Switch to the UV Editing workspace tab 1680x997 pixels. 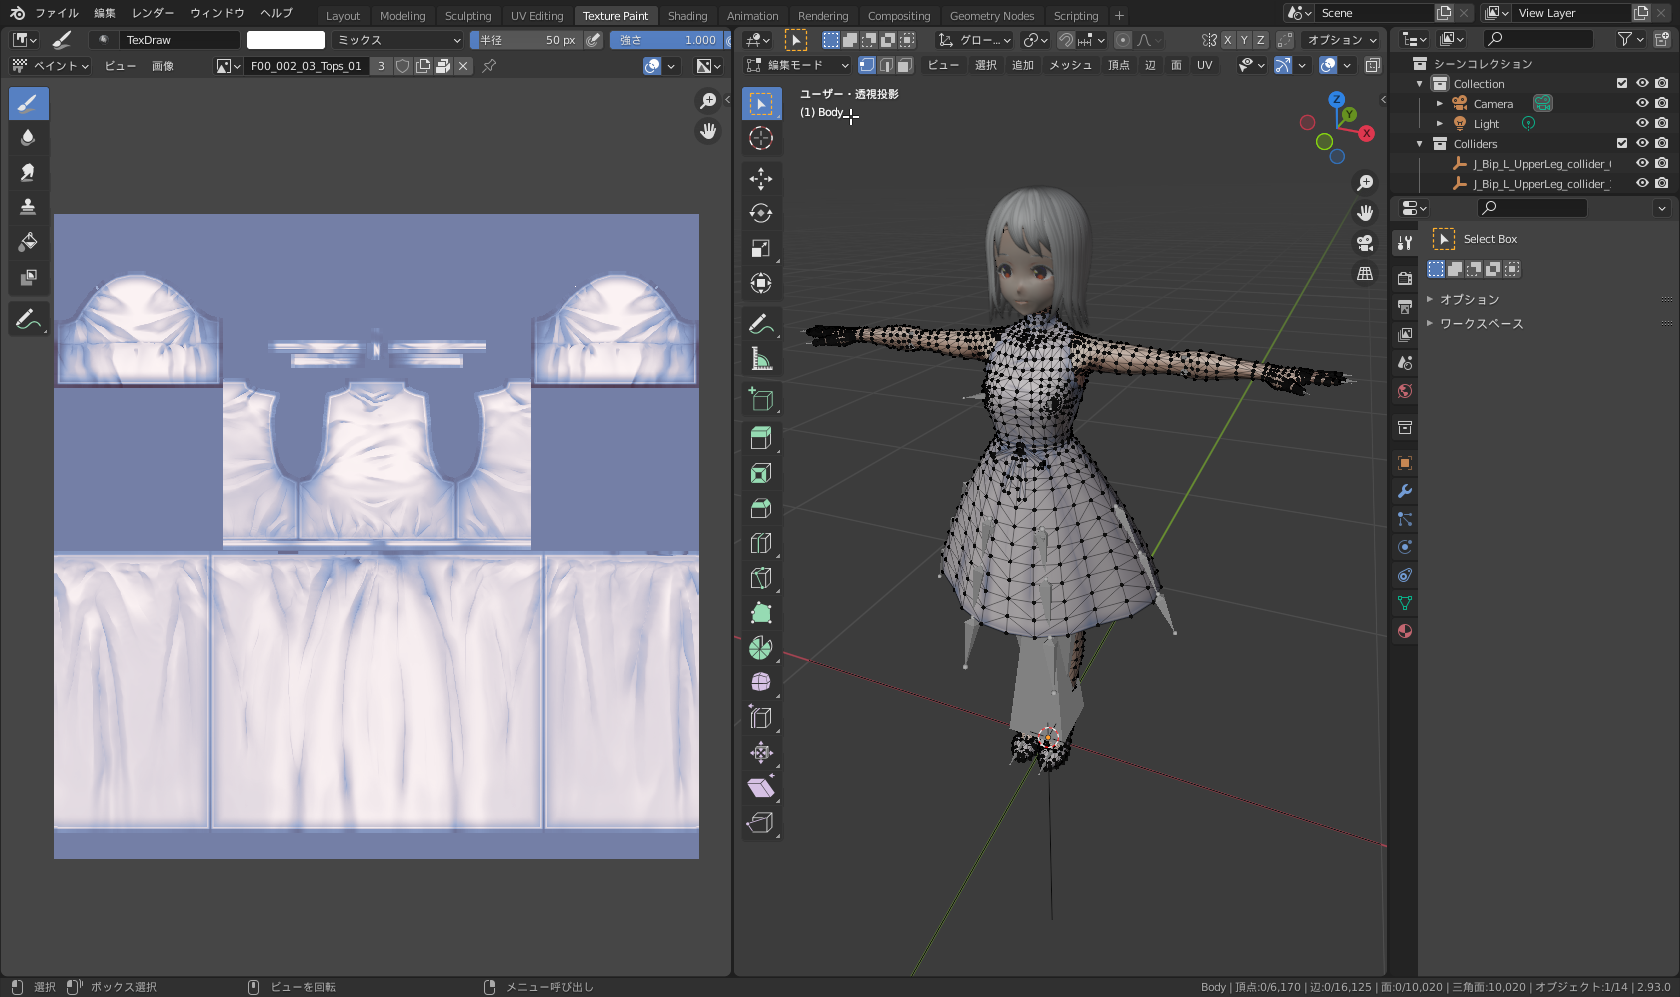coord(537,16)
